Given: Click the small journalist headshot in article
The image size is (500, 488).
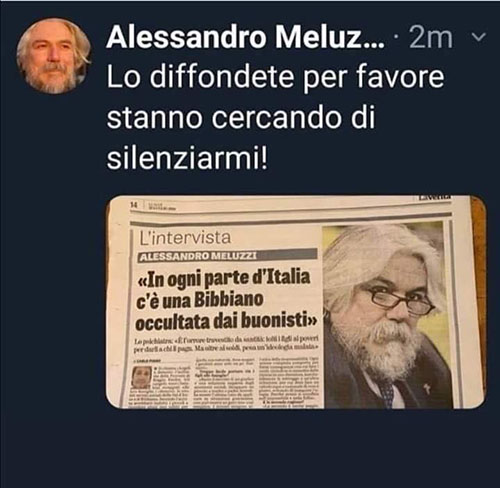Looking at the screenshot, I should [x=141, y=378].
